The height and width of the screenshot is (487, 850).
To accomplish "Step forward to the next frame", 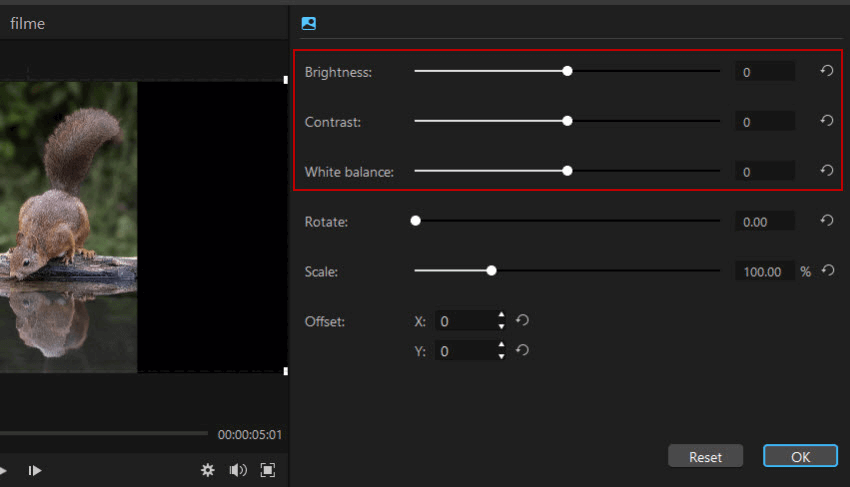I will point(35,470).
